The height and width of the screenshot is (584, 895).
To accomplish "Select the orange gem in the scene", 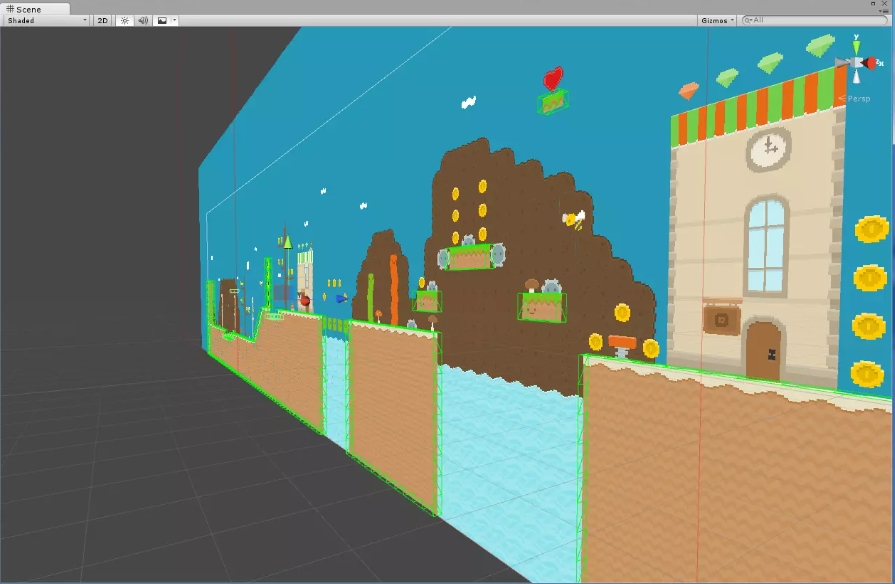I will tap(689, 90).
